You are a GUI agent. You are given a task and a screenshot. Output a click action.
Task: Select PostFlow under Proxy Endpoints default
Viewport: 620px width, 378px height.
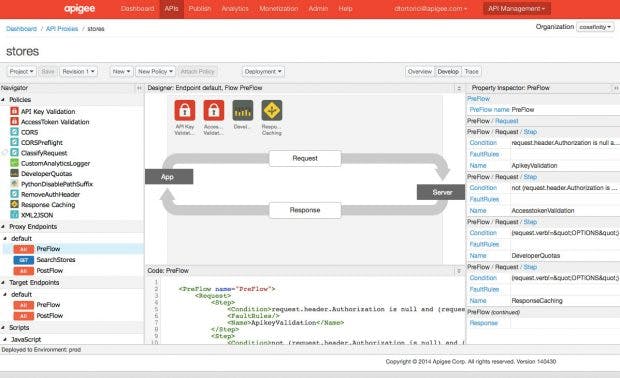50,271
